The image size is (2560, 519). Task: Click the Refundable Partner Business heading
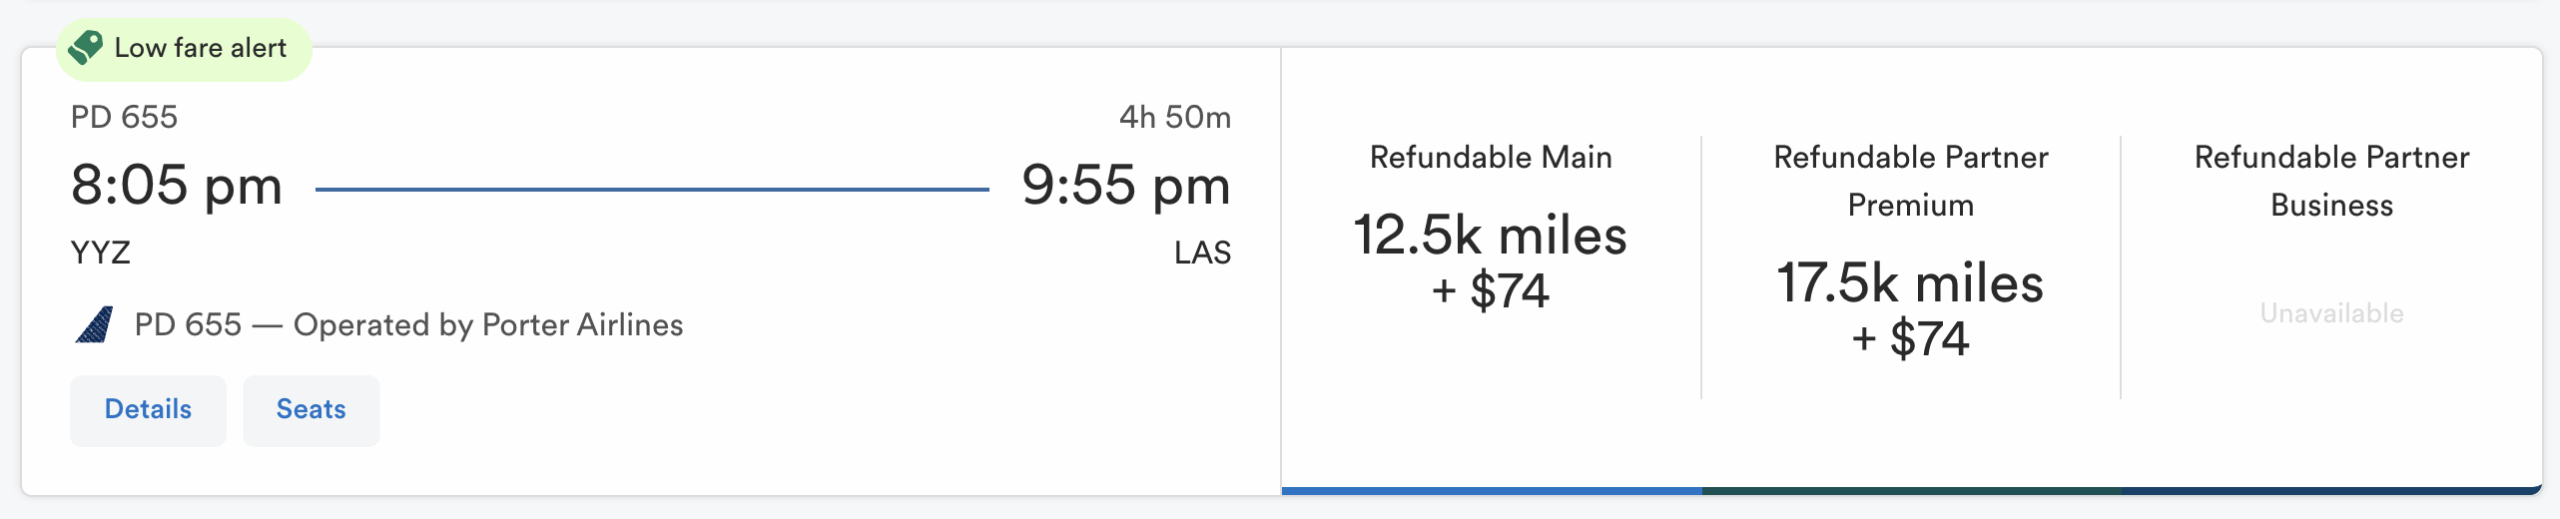2331,181
